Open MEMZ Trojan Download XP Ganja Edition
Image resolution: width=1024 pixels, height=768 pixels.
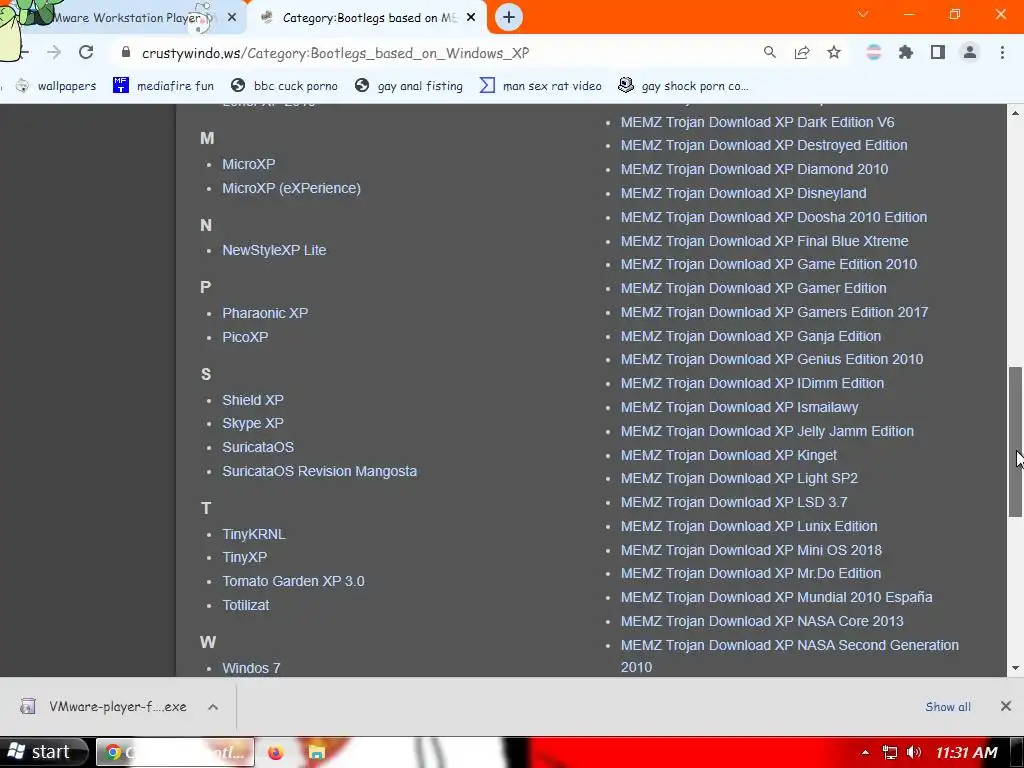(x=751, y=336)
